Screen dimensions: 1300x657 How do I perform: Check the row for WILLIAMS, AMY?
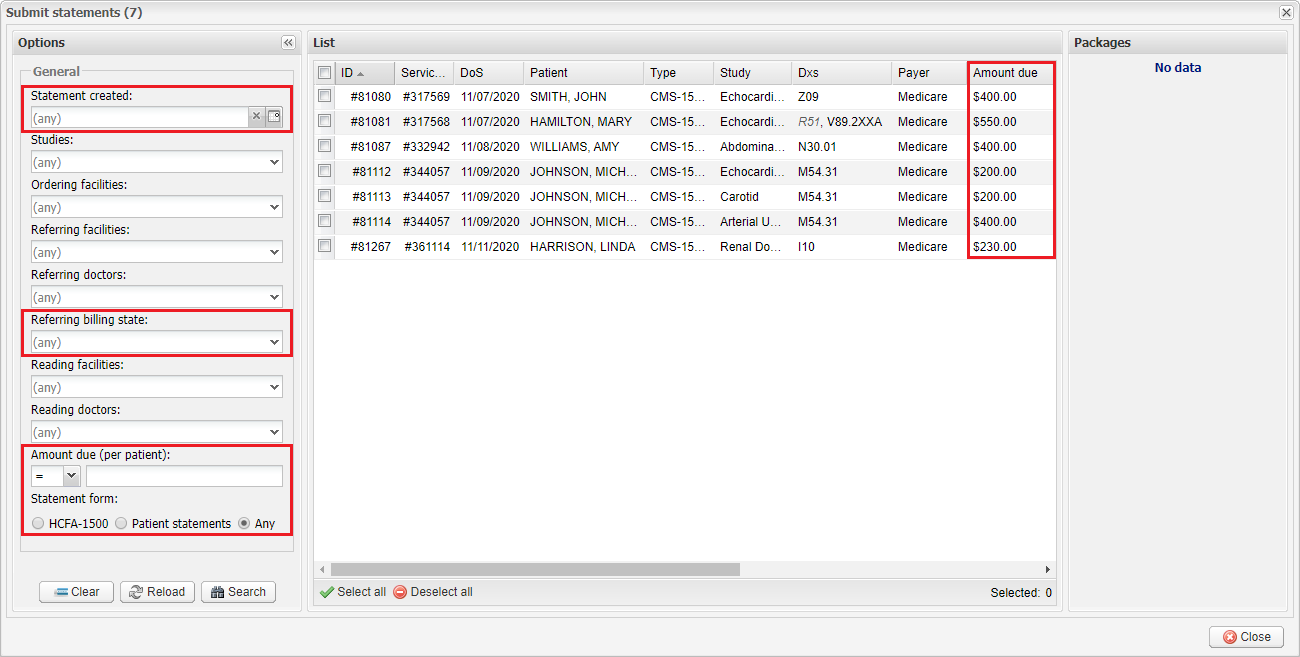(324, 146)
